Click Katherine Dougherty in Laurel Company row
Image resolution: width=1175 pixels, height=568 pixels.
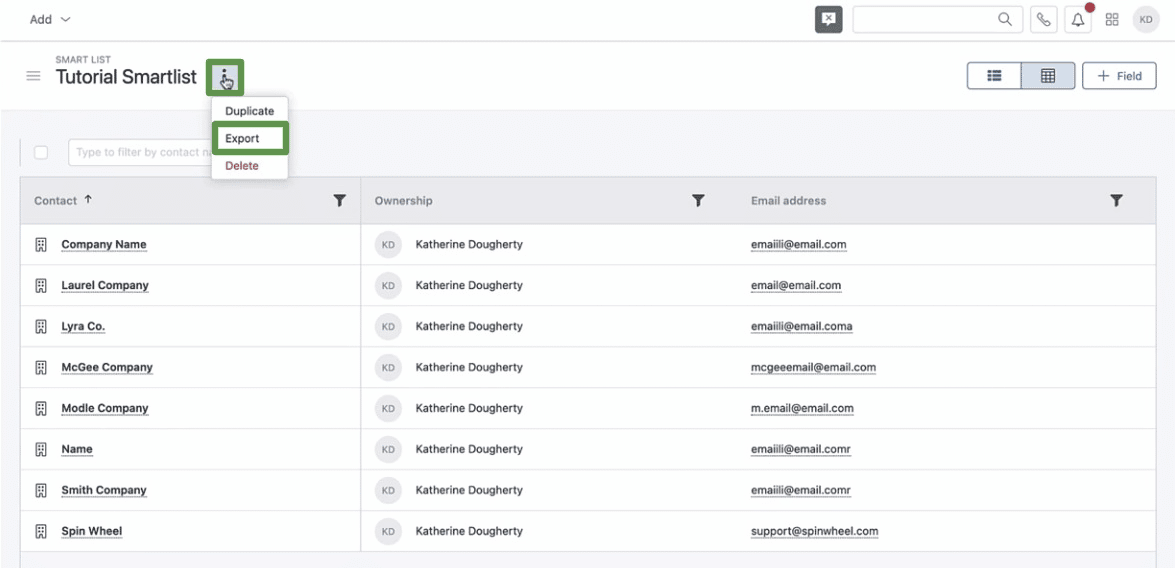(469, 285)
